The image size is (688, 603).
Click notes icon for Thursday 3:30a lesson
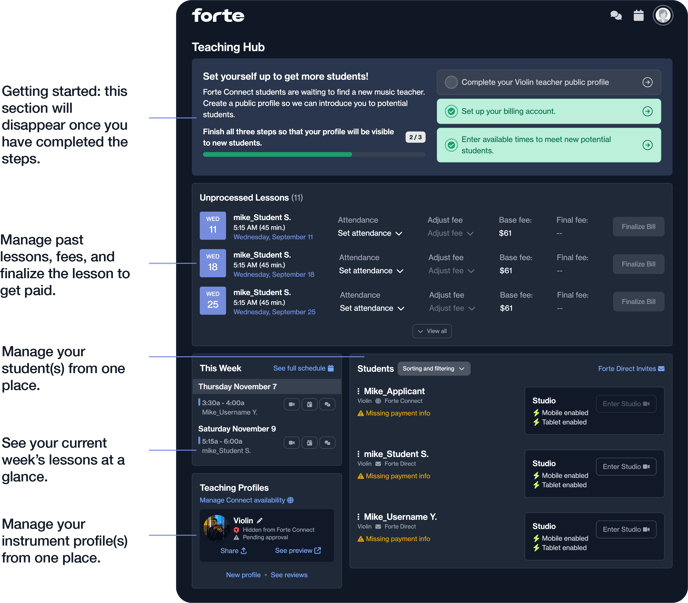point(310,405)
